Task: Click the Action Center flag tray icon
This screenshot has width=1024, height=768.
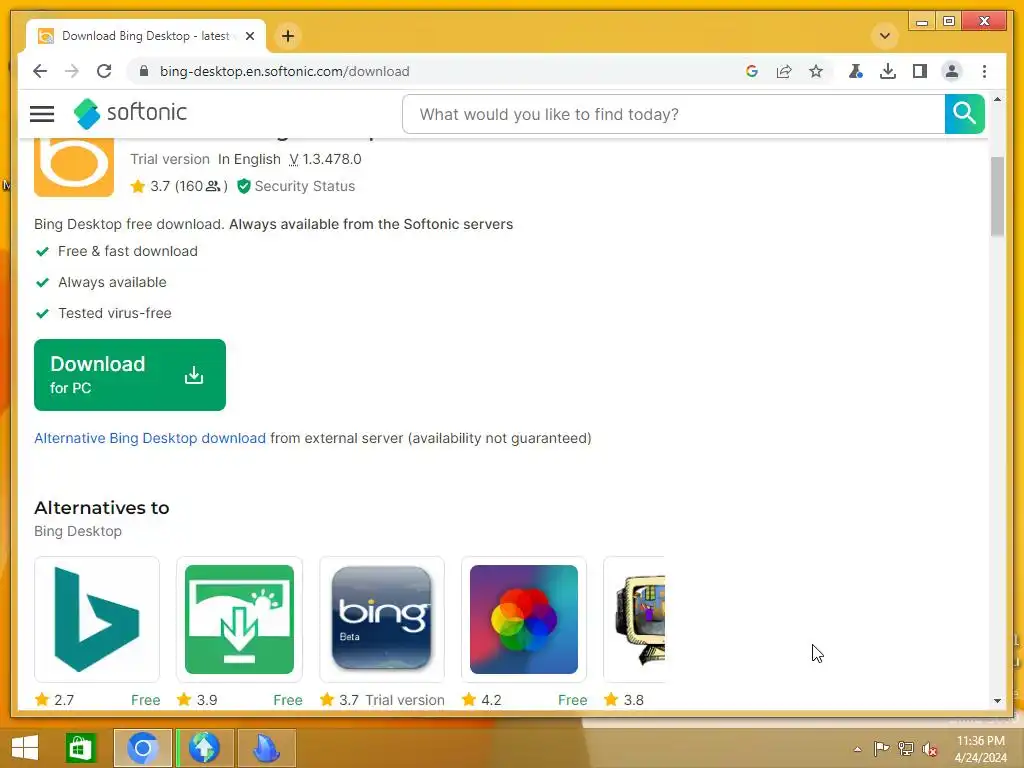Action: [x=881, y=748]
